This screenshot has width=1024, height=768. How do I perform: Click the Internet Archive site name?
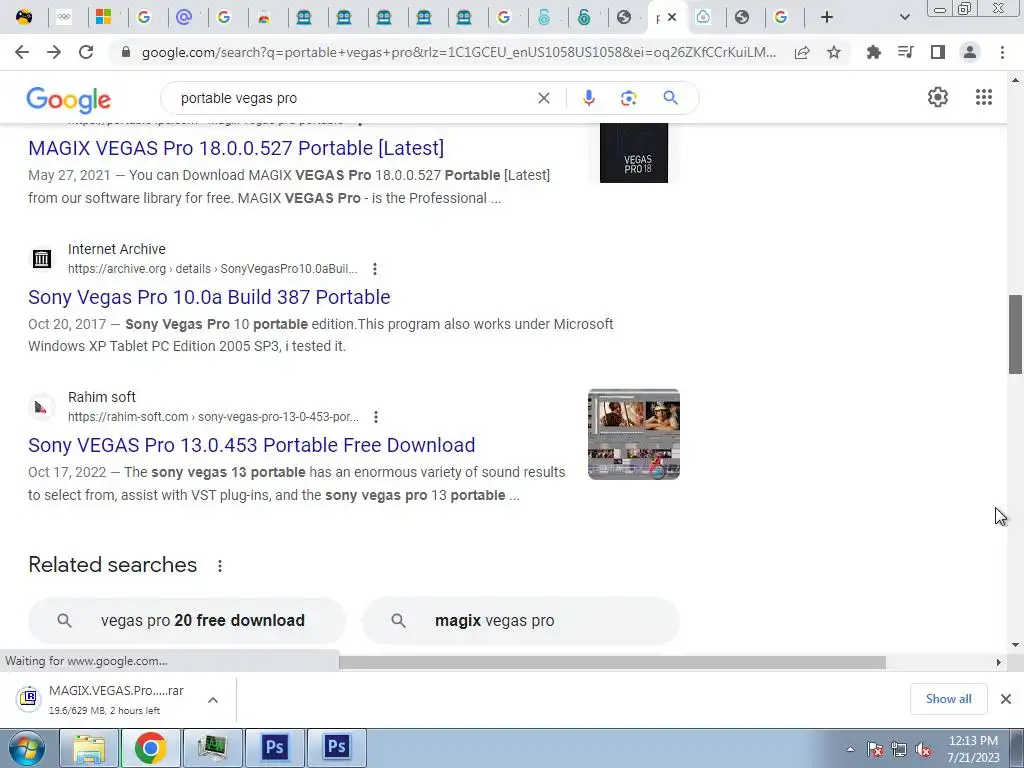(x=117, y=249)
